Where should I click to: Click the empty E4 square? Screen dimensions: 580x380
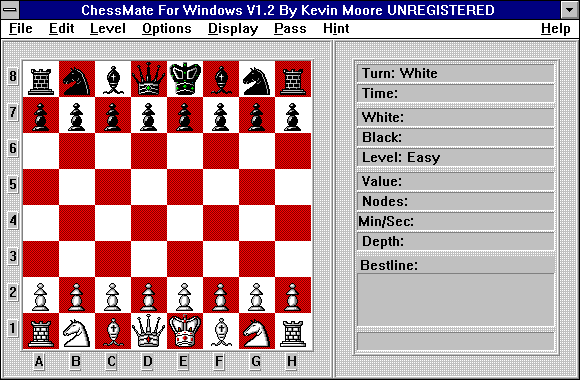[x=185, y=223]
